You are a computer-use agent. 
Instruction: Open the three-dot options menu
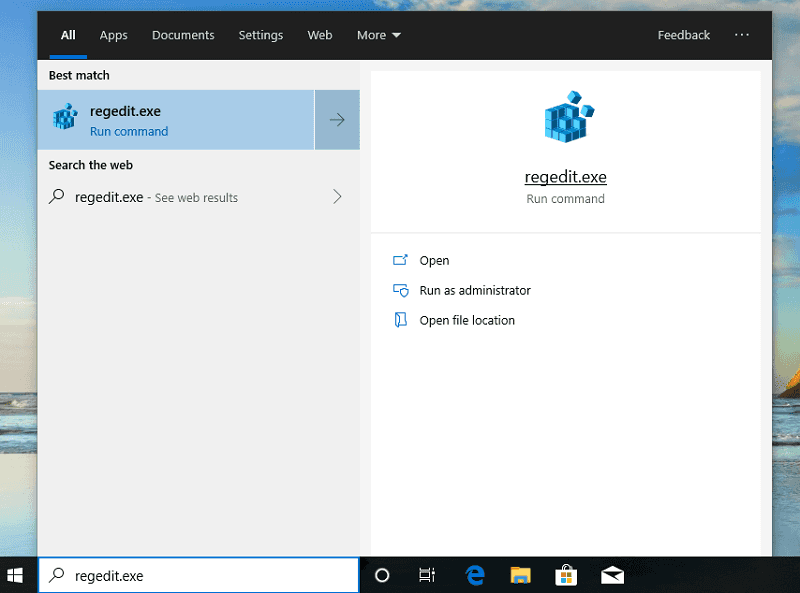point(741,35)
